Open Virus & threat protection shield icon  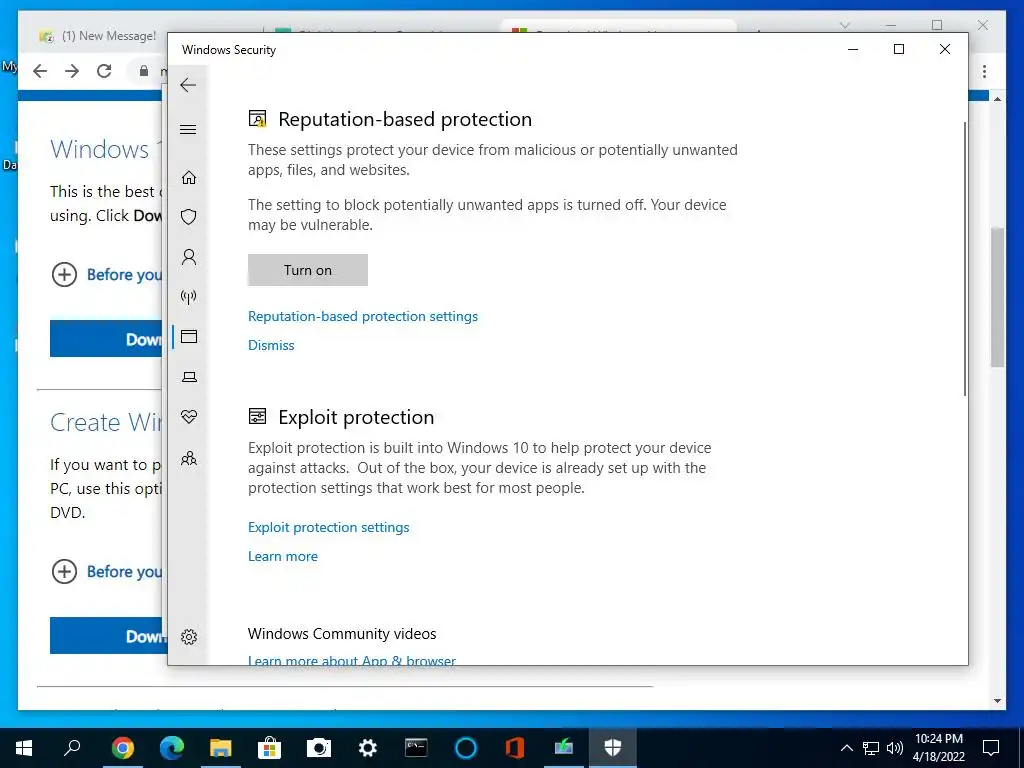coord(189,217)
